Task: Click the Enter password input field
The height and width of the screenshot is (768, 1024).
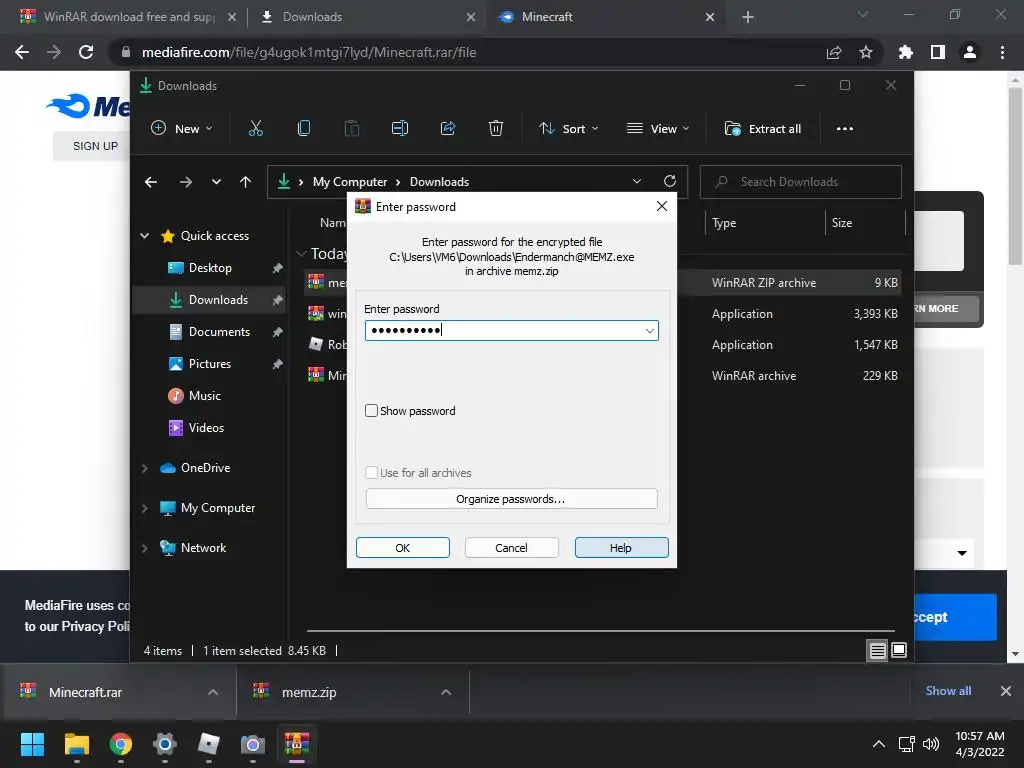Action: (x=511, y=330)
